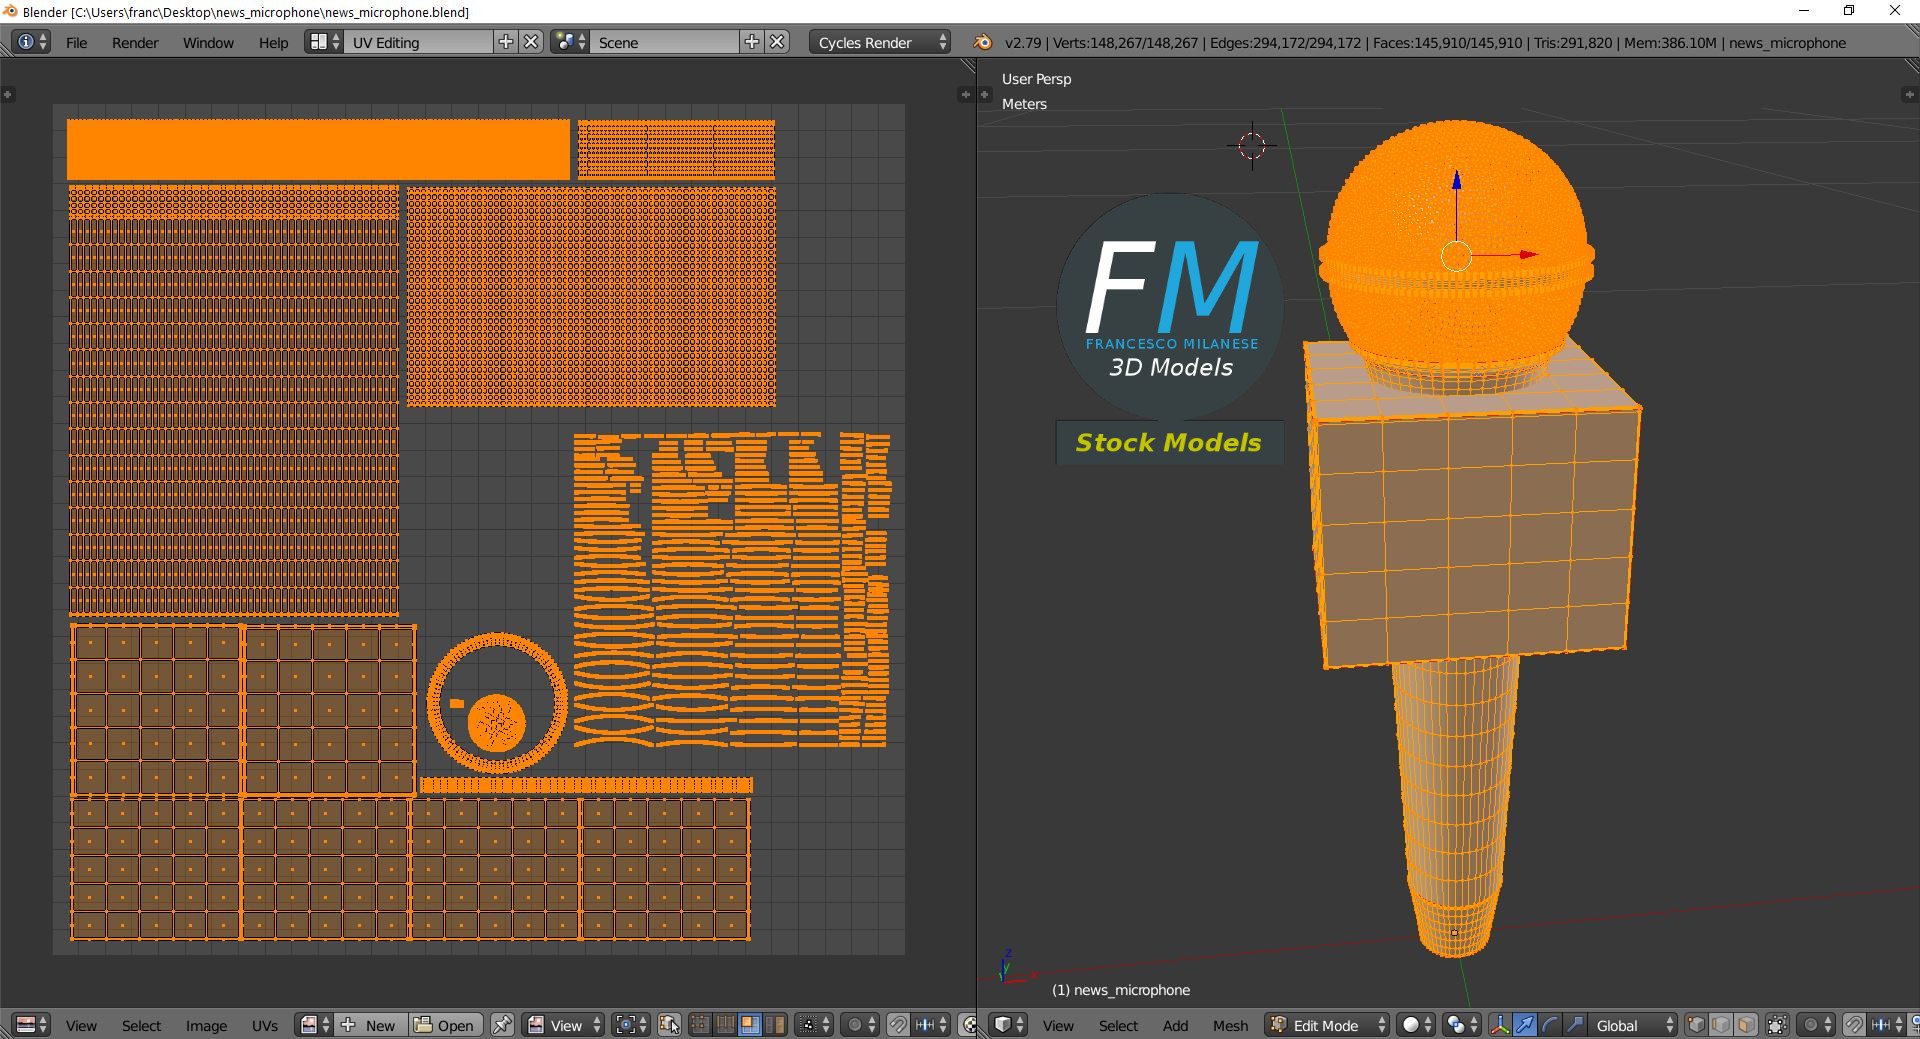Select mesh face select mode
Image resolution: width=1920 pixels, height=1039 pixels.
tap(1746, 1025)
